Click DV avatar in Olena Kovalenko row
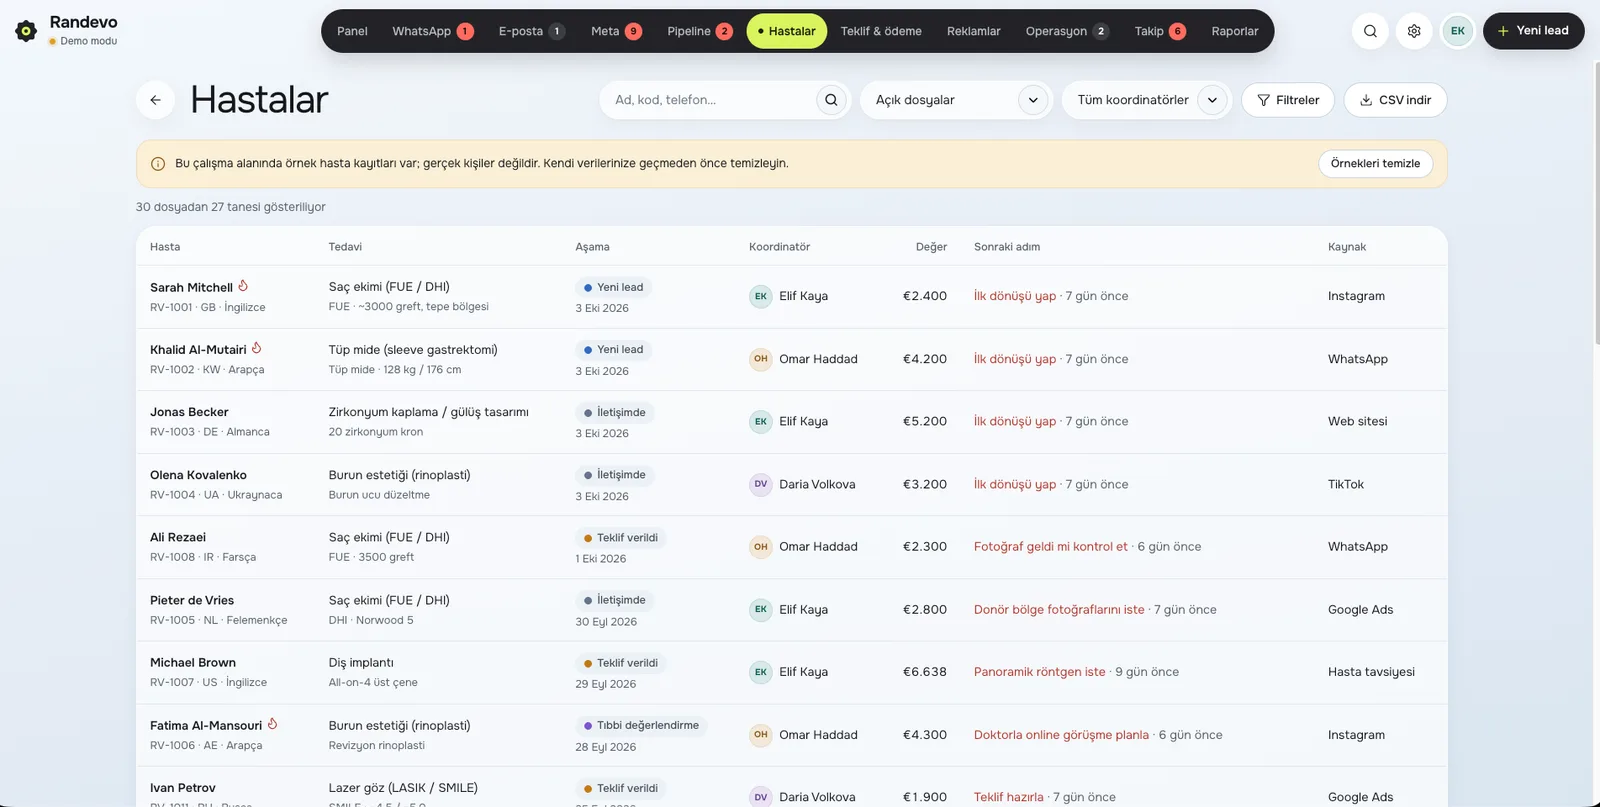The height and width of the screenshot is (807, 1600). (x=761, y=484)
